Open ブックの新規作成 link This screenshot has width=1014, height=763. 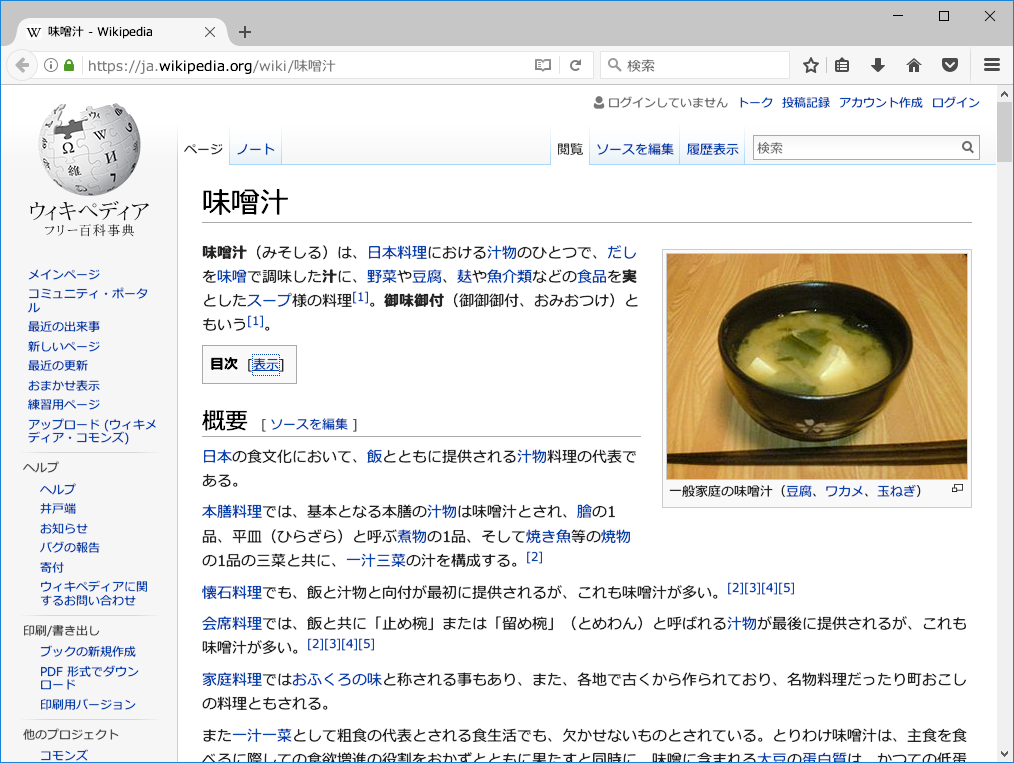pos(88,651)
